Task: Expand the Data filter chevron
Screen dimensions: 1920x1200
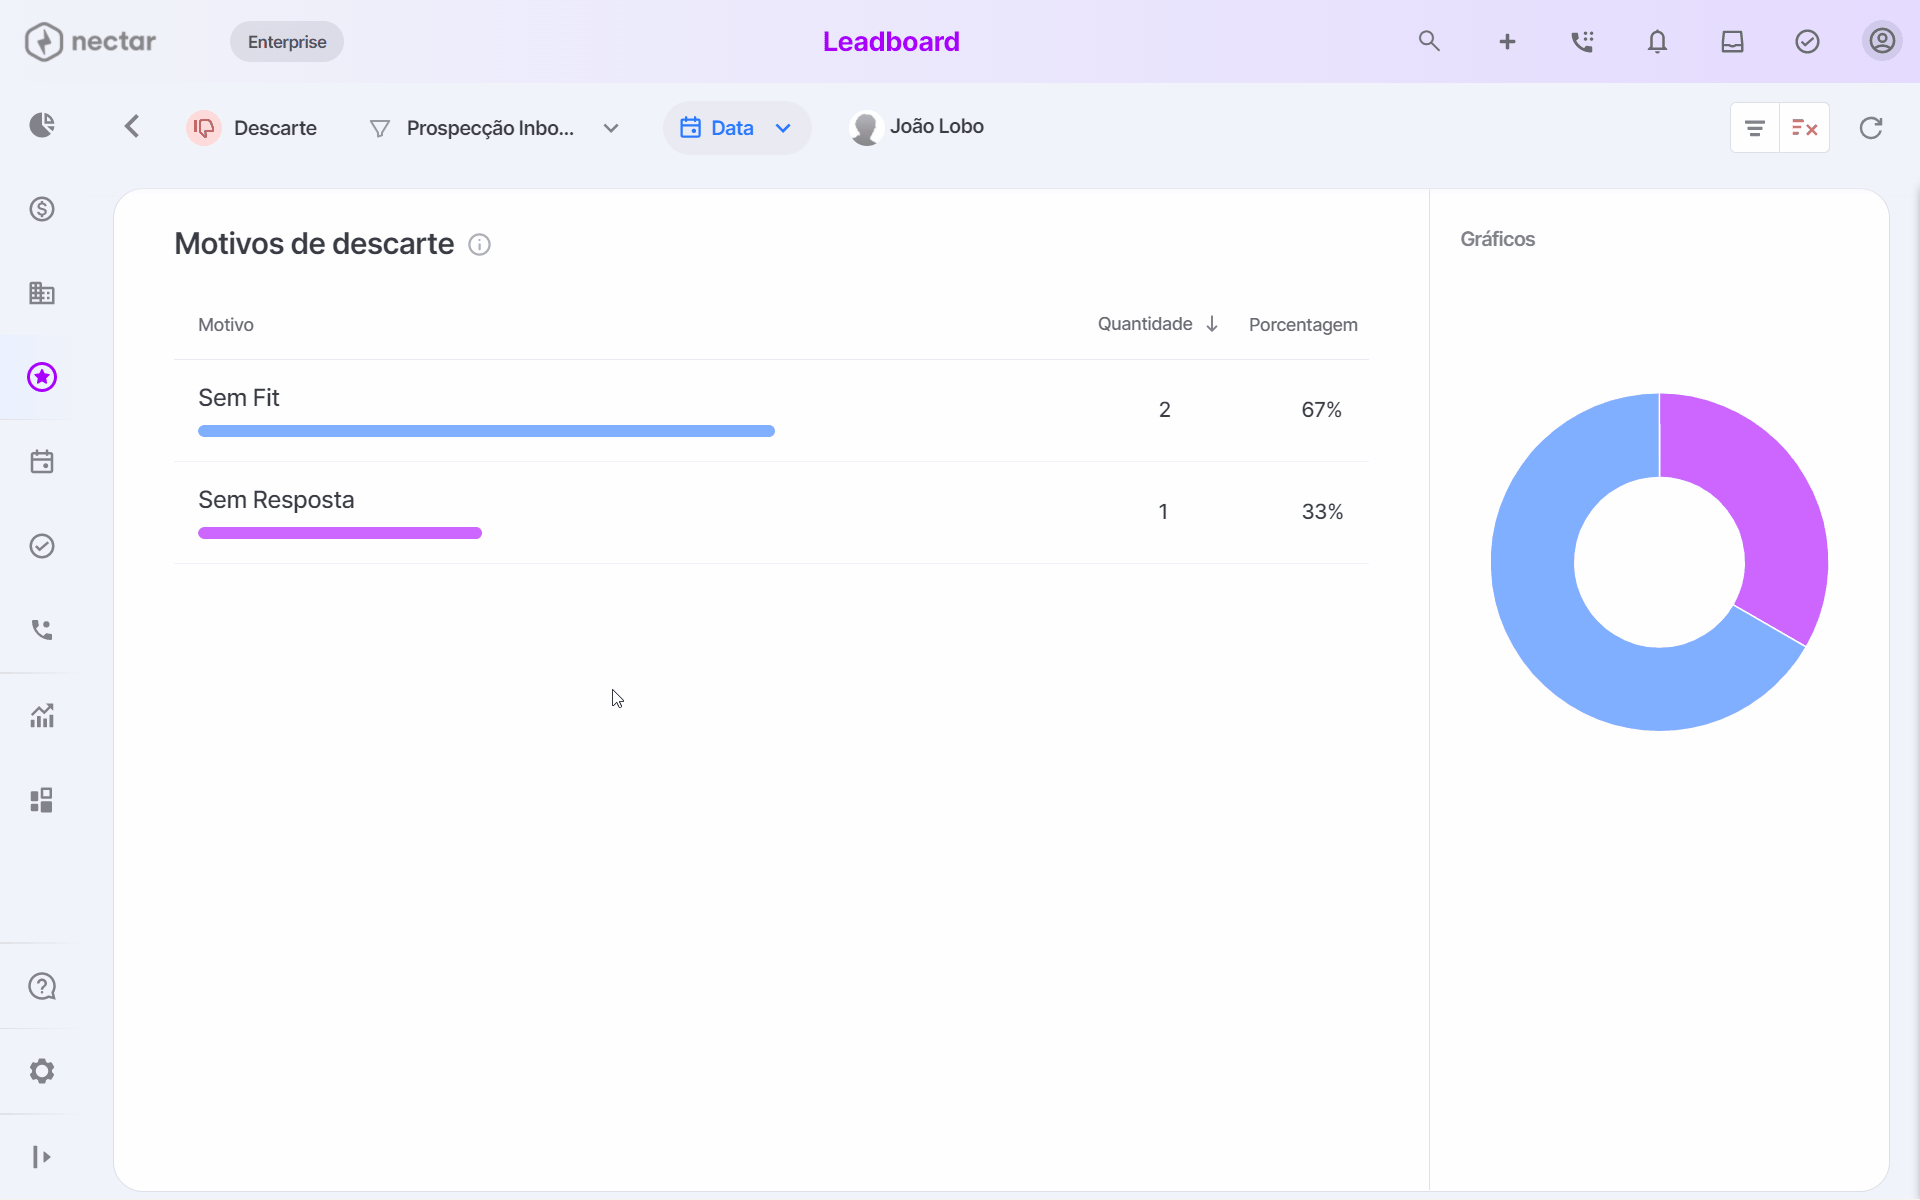Action: [x=783, y=128]
